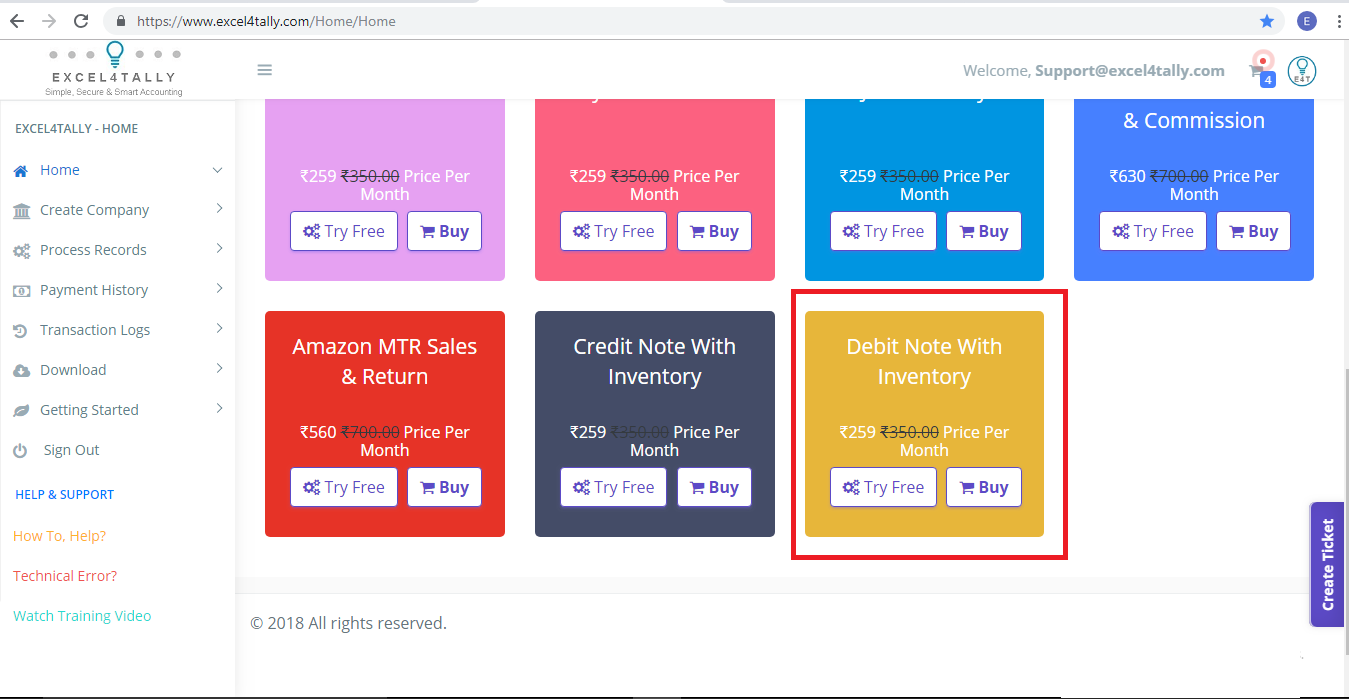Try Free on Credit Note With Inventory
This screenshot has height=699, width=1349.
click(613, 487)
